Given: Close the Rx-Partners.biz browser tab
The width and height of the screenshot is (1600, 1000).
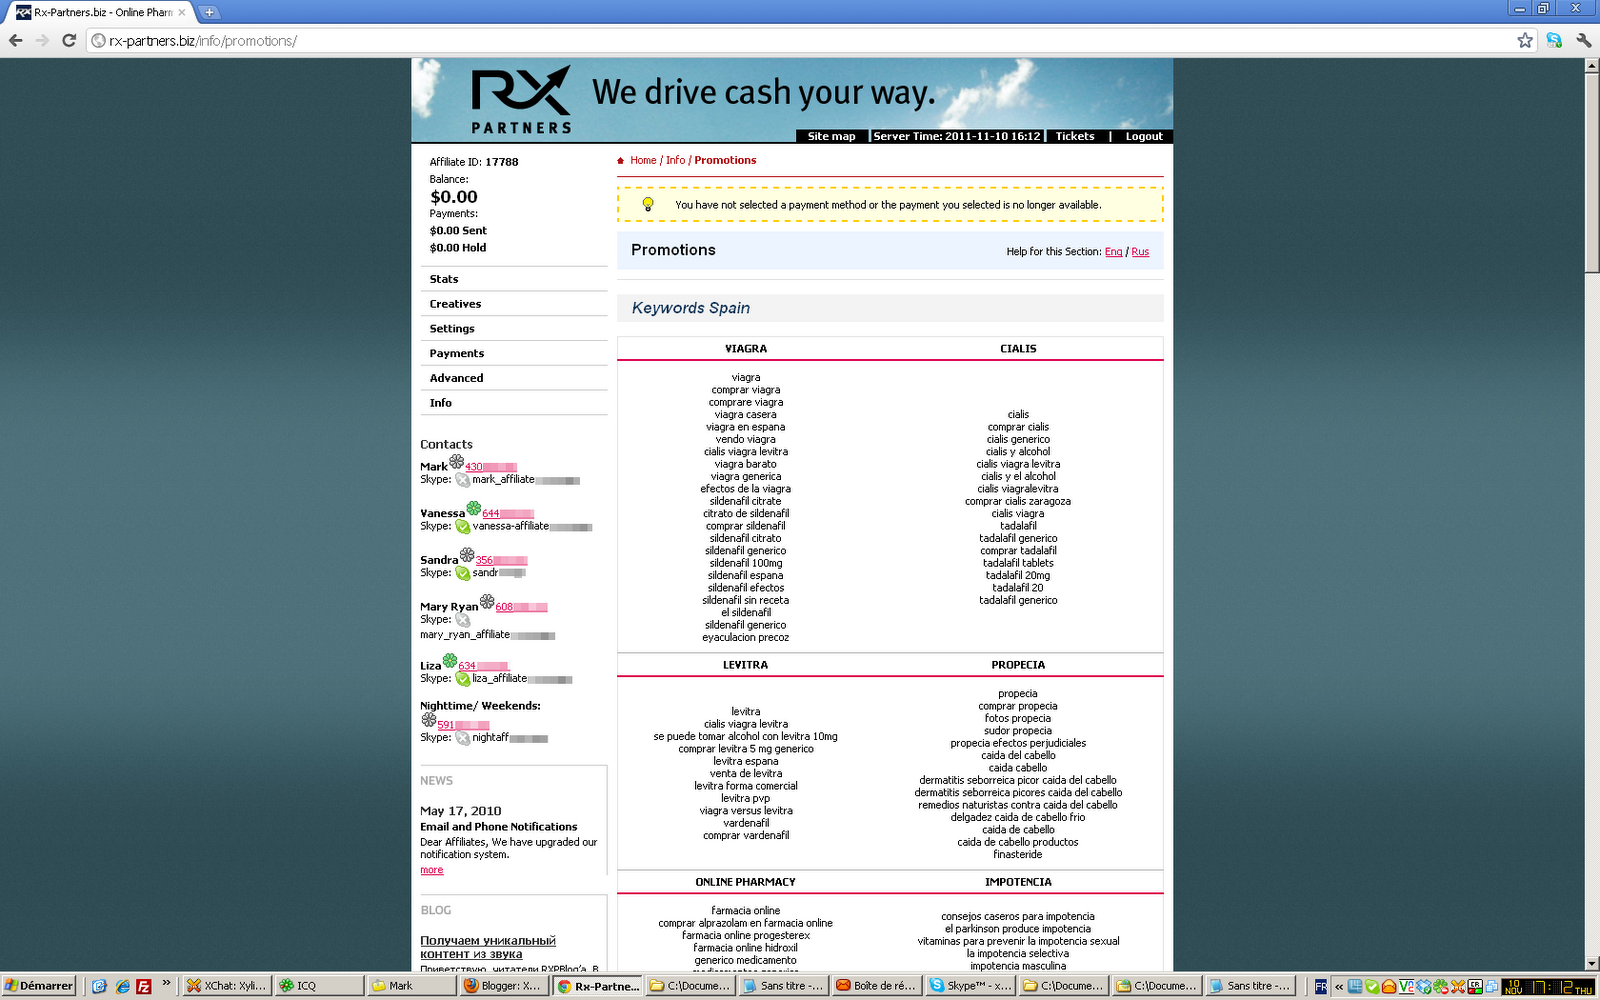Looking at the screenshot, I should (x=181, y=13).
